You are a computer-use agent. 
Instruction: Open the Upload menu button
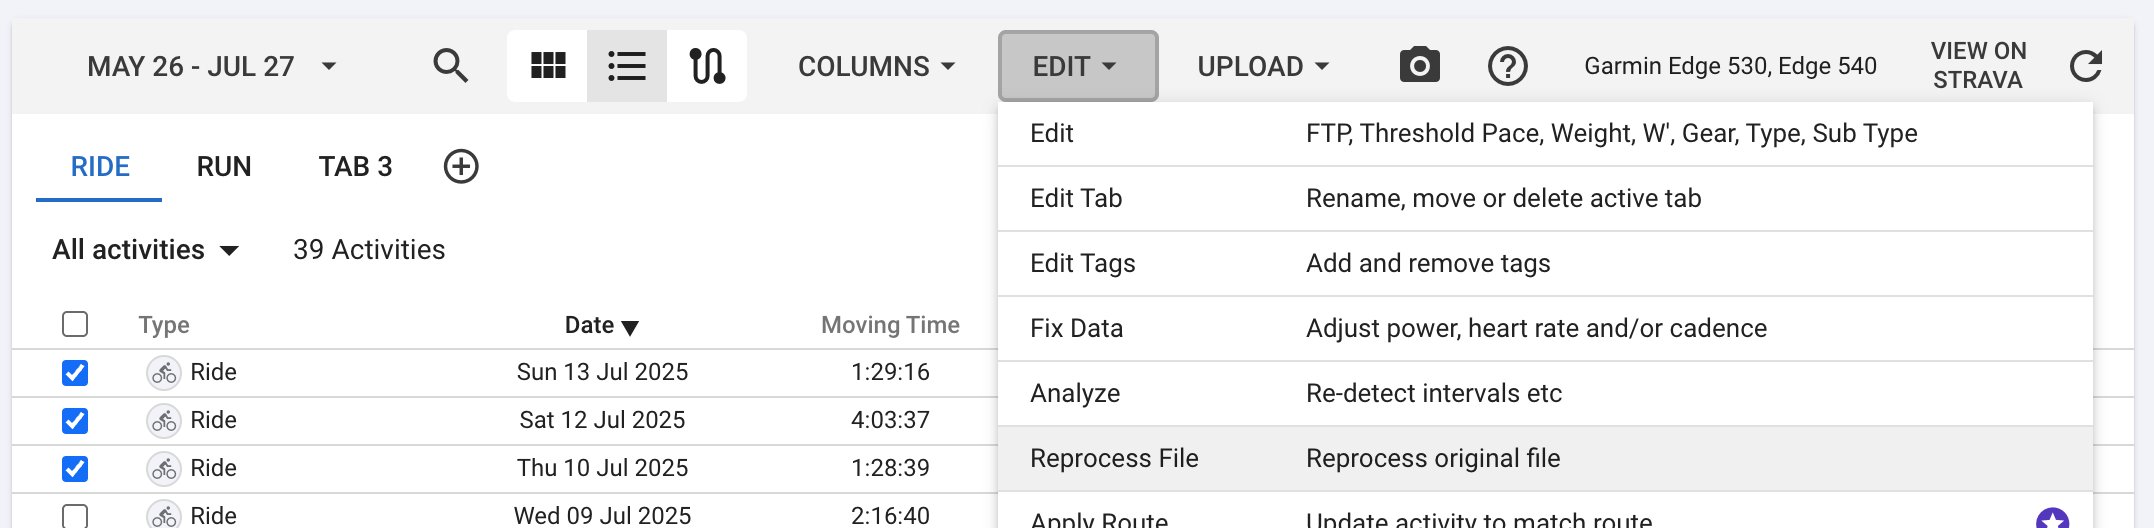(x=1263, y=66)
